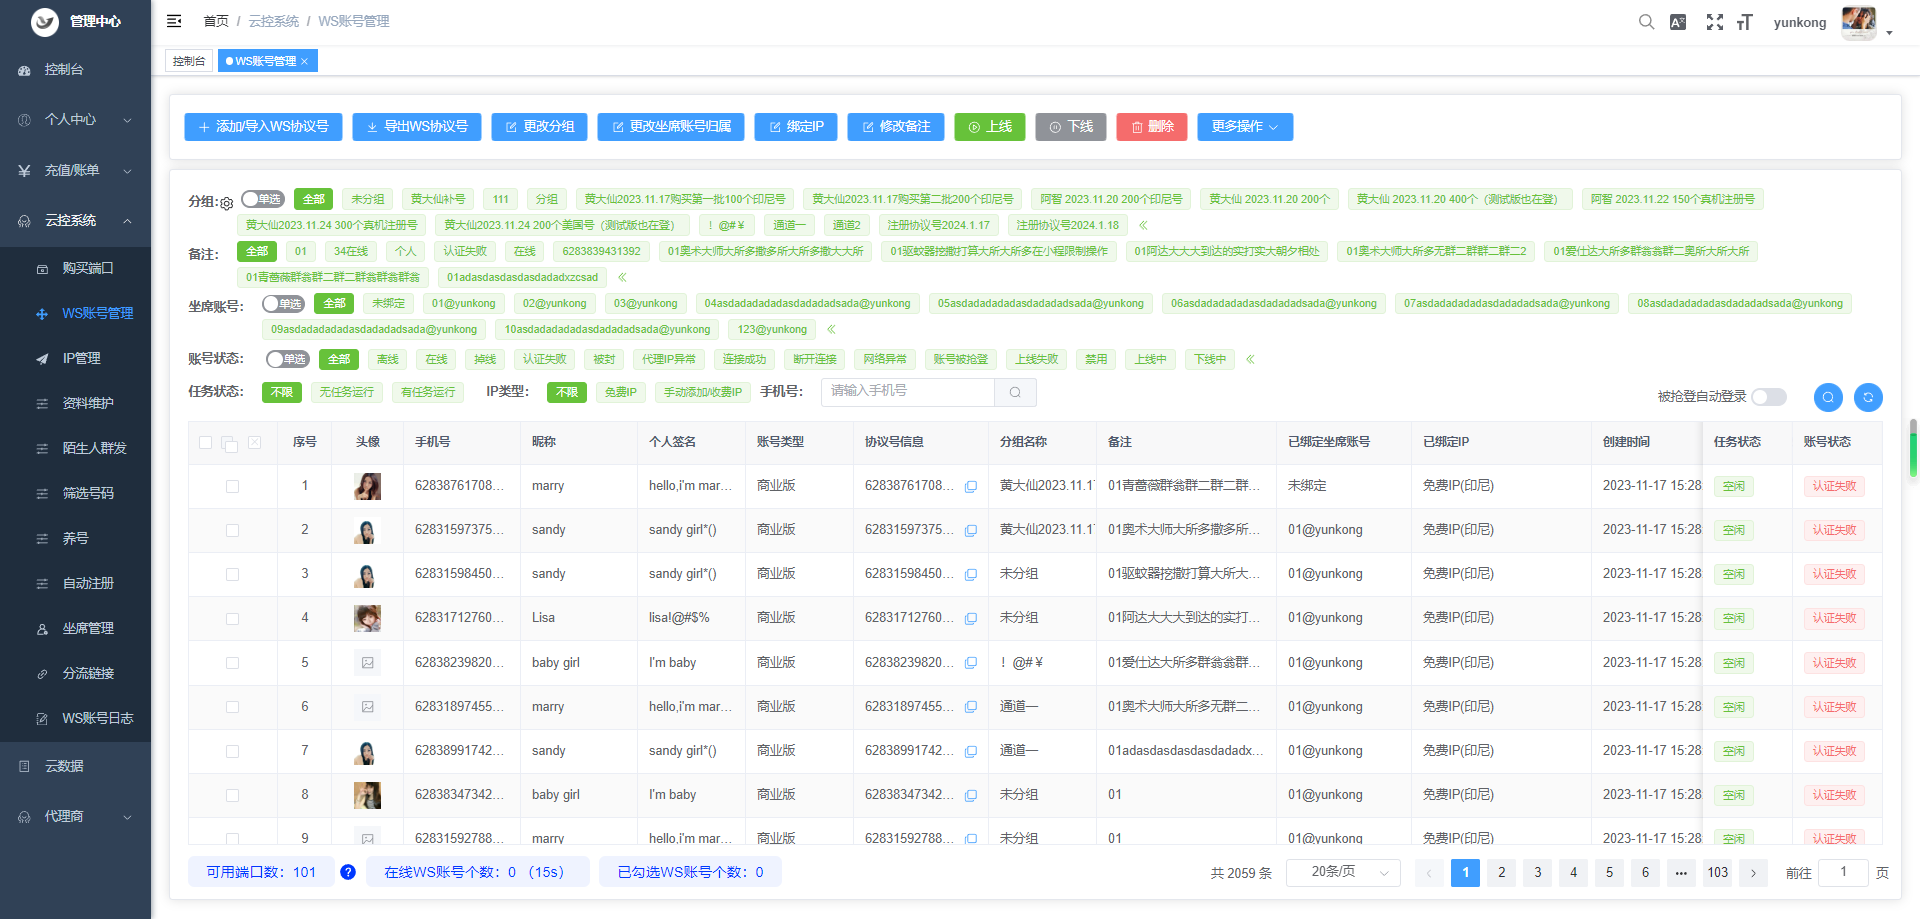Toggle single-select switch for account status
The image size is (1920, 919).
pyautogui.click(x=287, y=359)
